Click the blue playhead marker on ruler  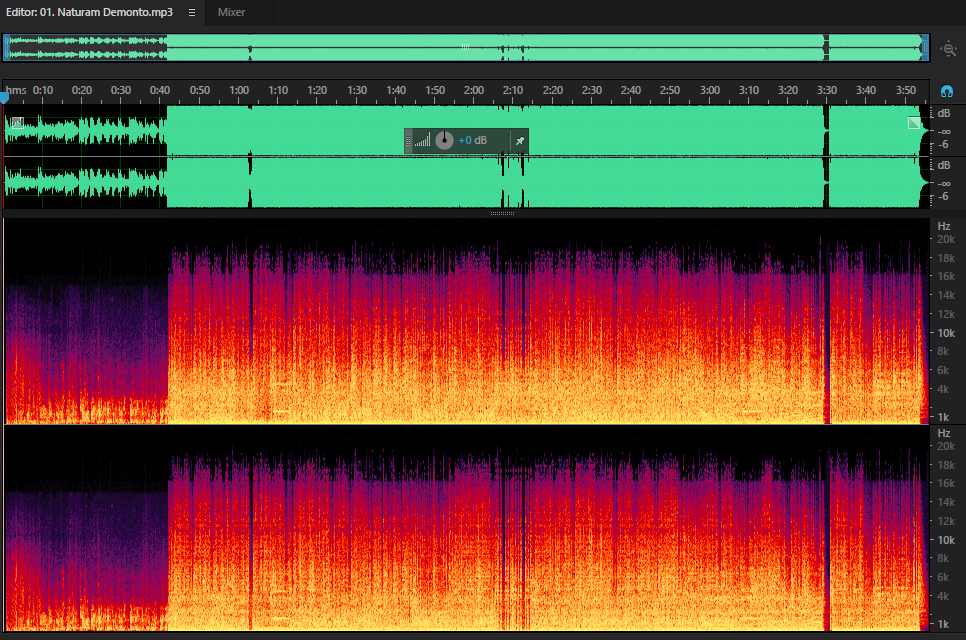click(x=4, y=97)
